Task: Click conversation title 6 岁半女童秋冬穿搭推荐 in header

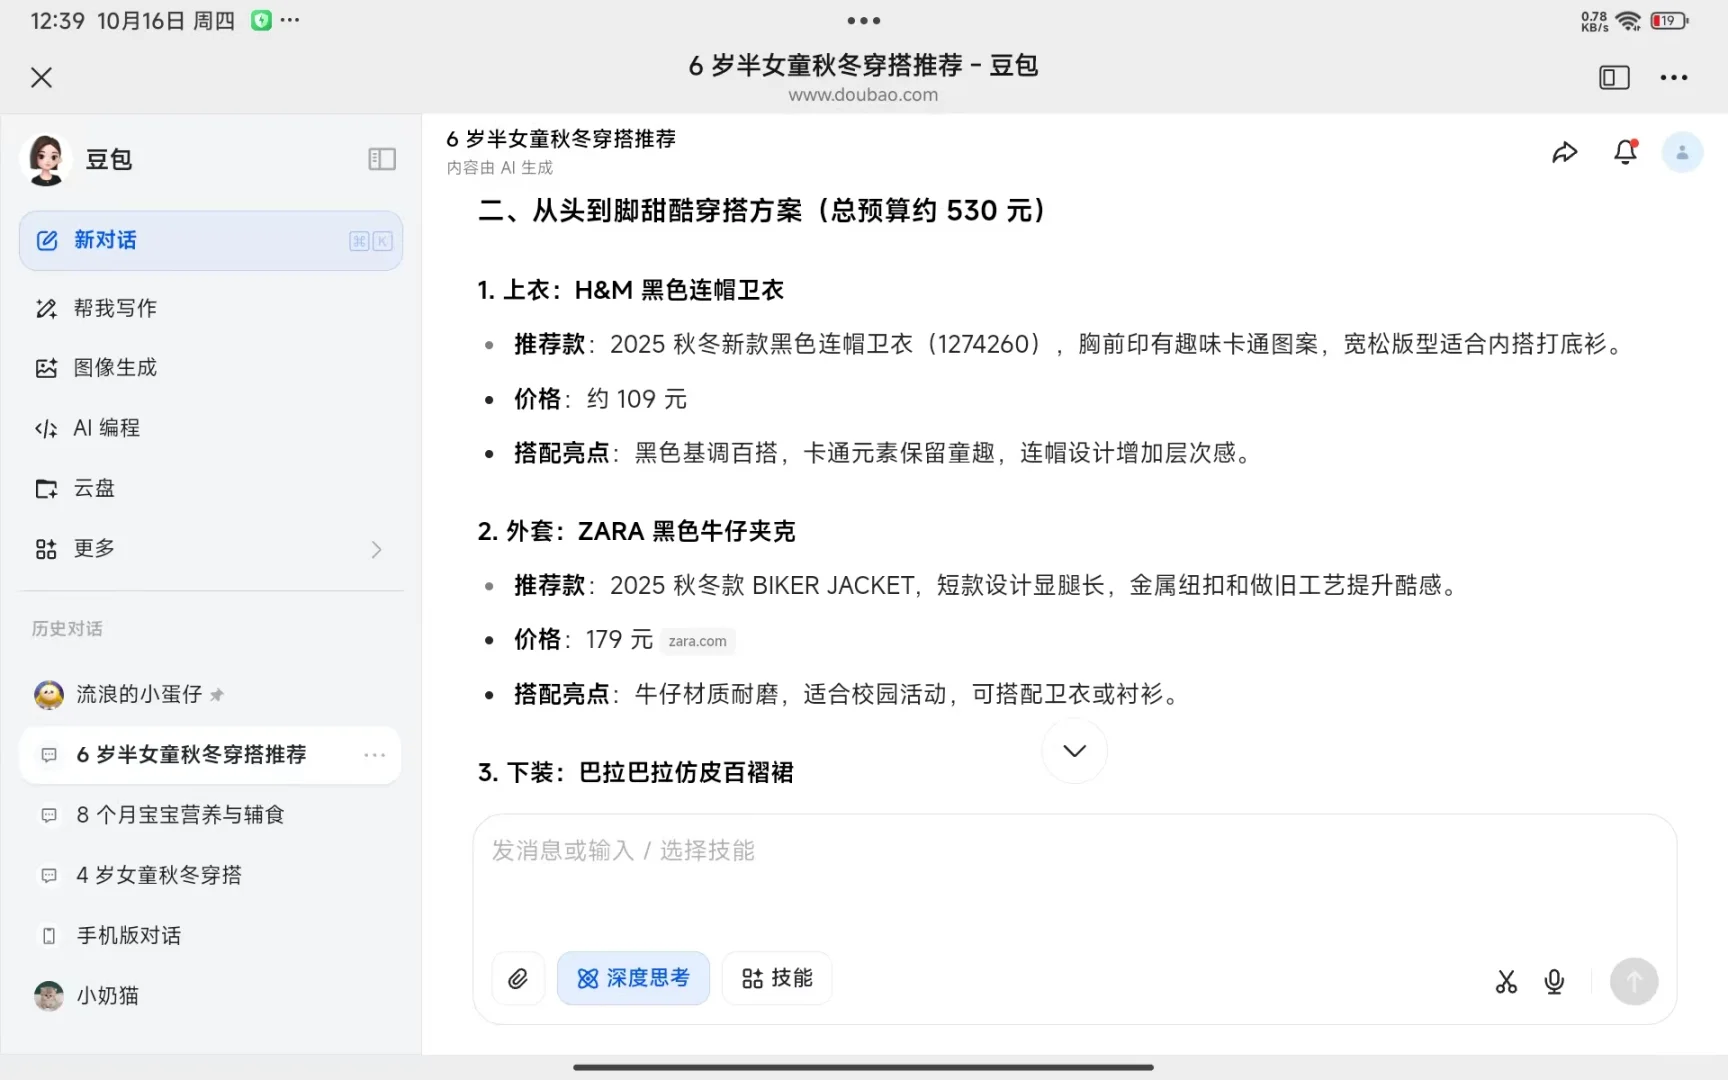Action: (x=561, y=139)
